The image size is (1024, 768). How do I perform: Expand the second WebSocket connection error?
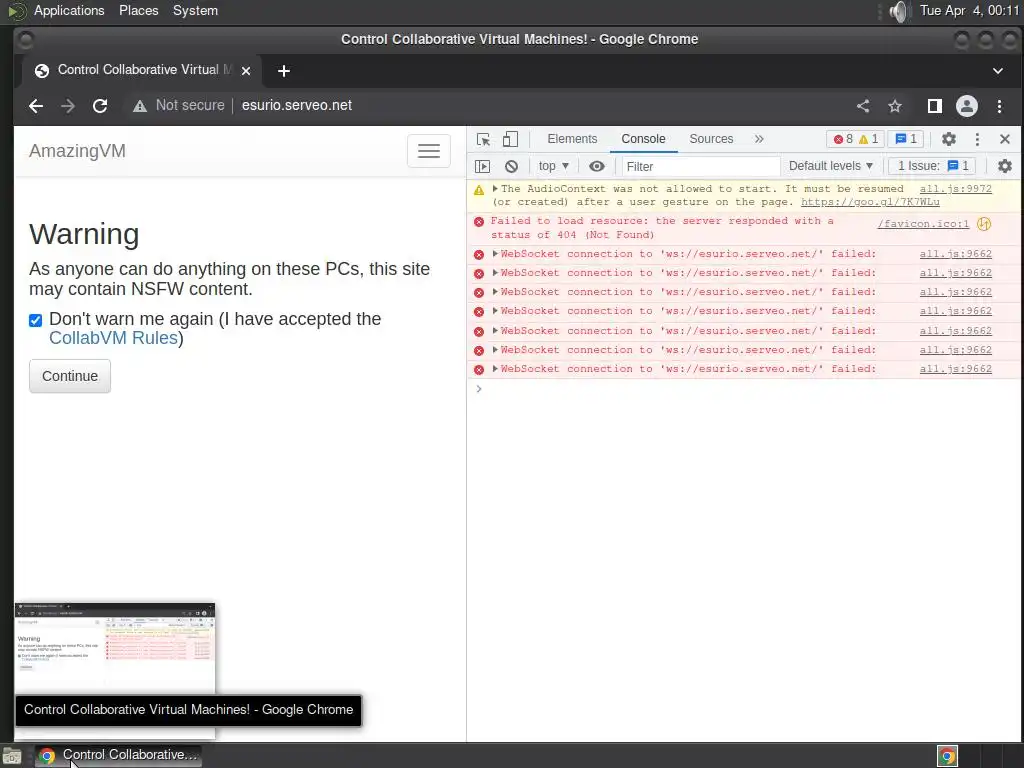(x=495, y=273)
